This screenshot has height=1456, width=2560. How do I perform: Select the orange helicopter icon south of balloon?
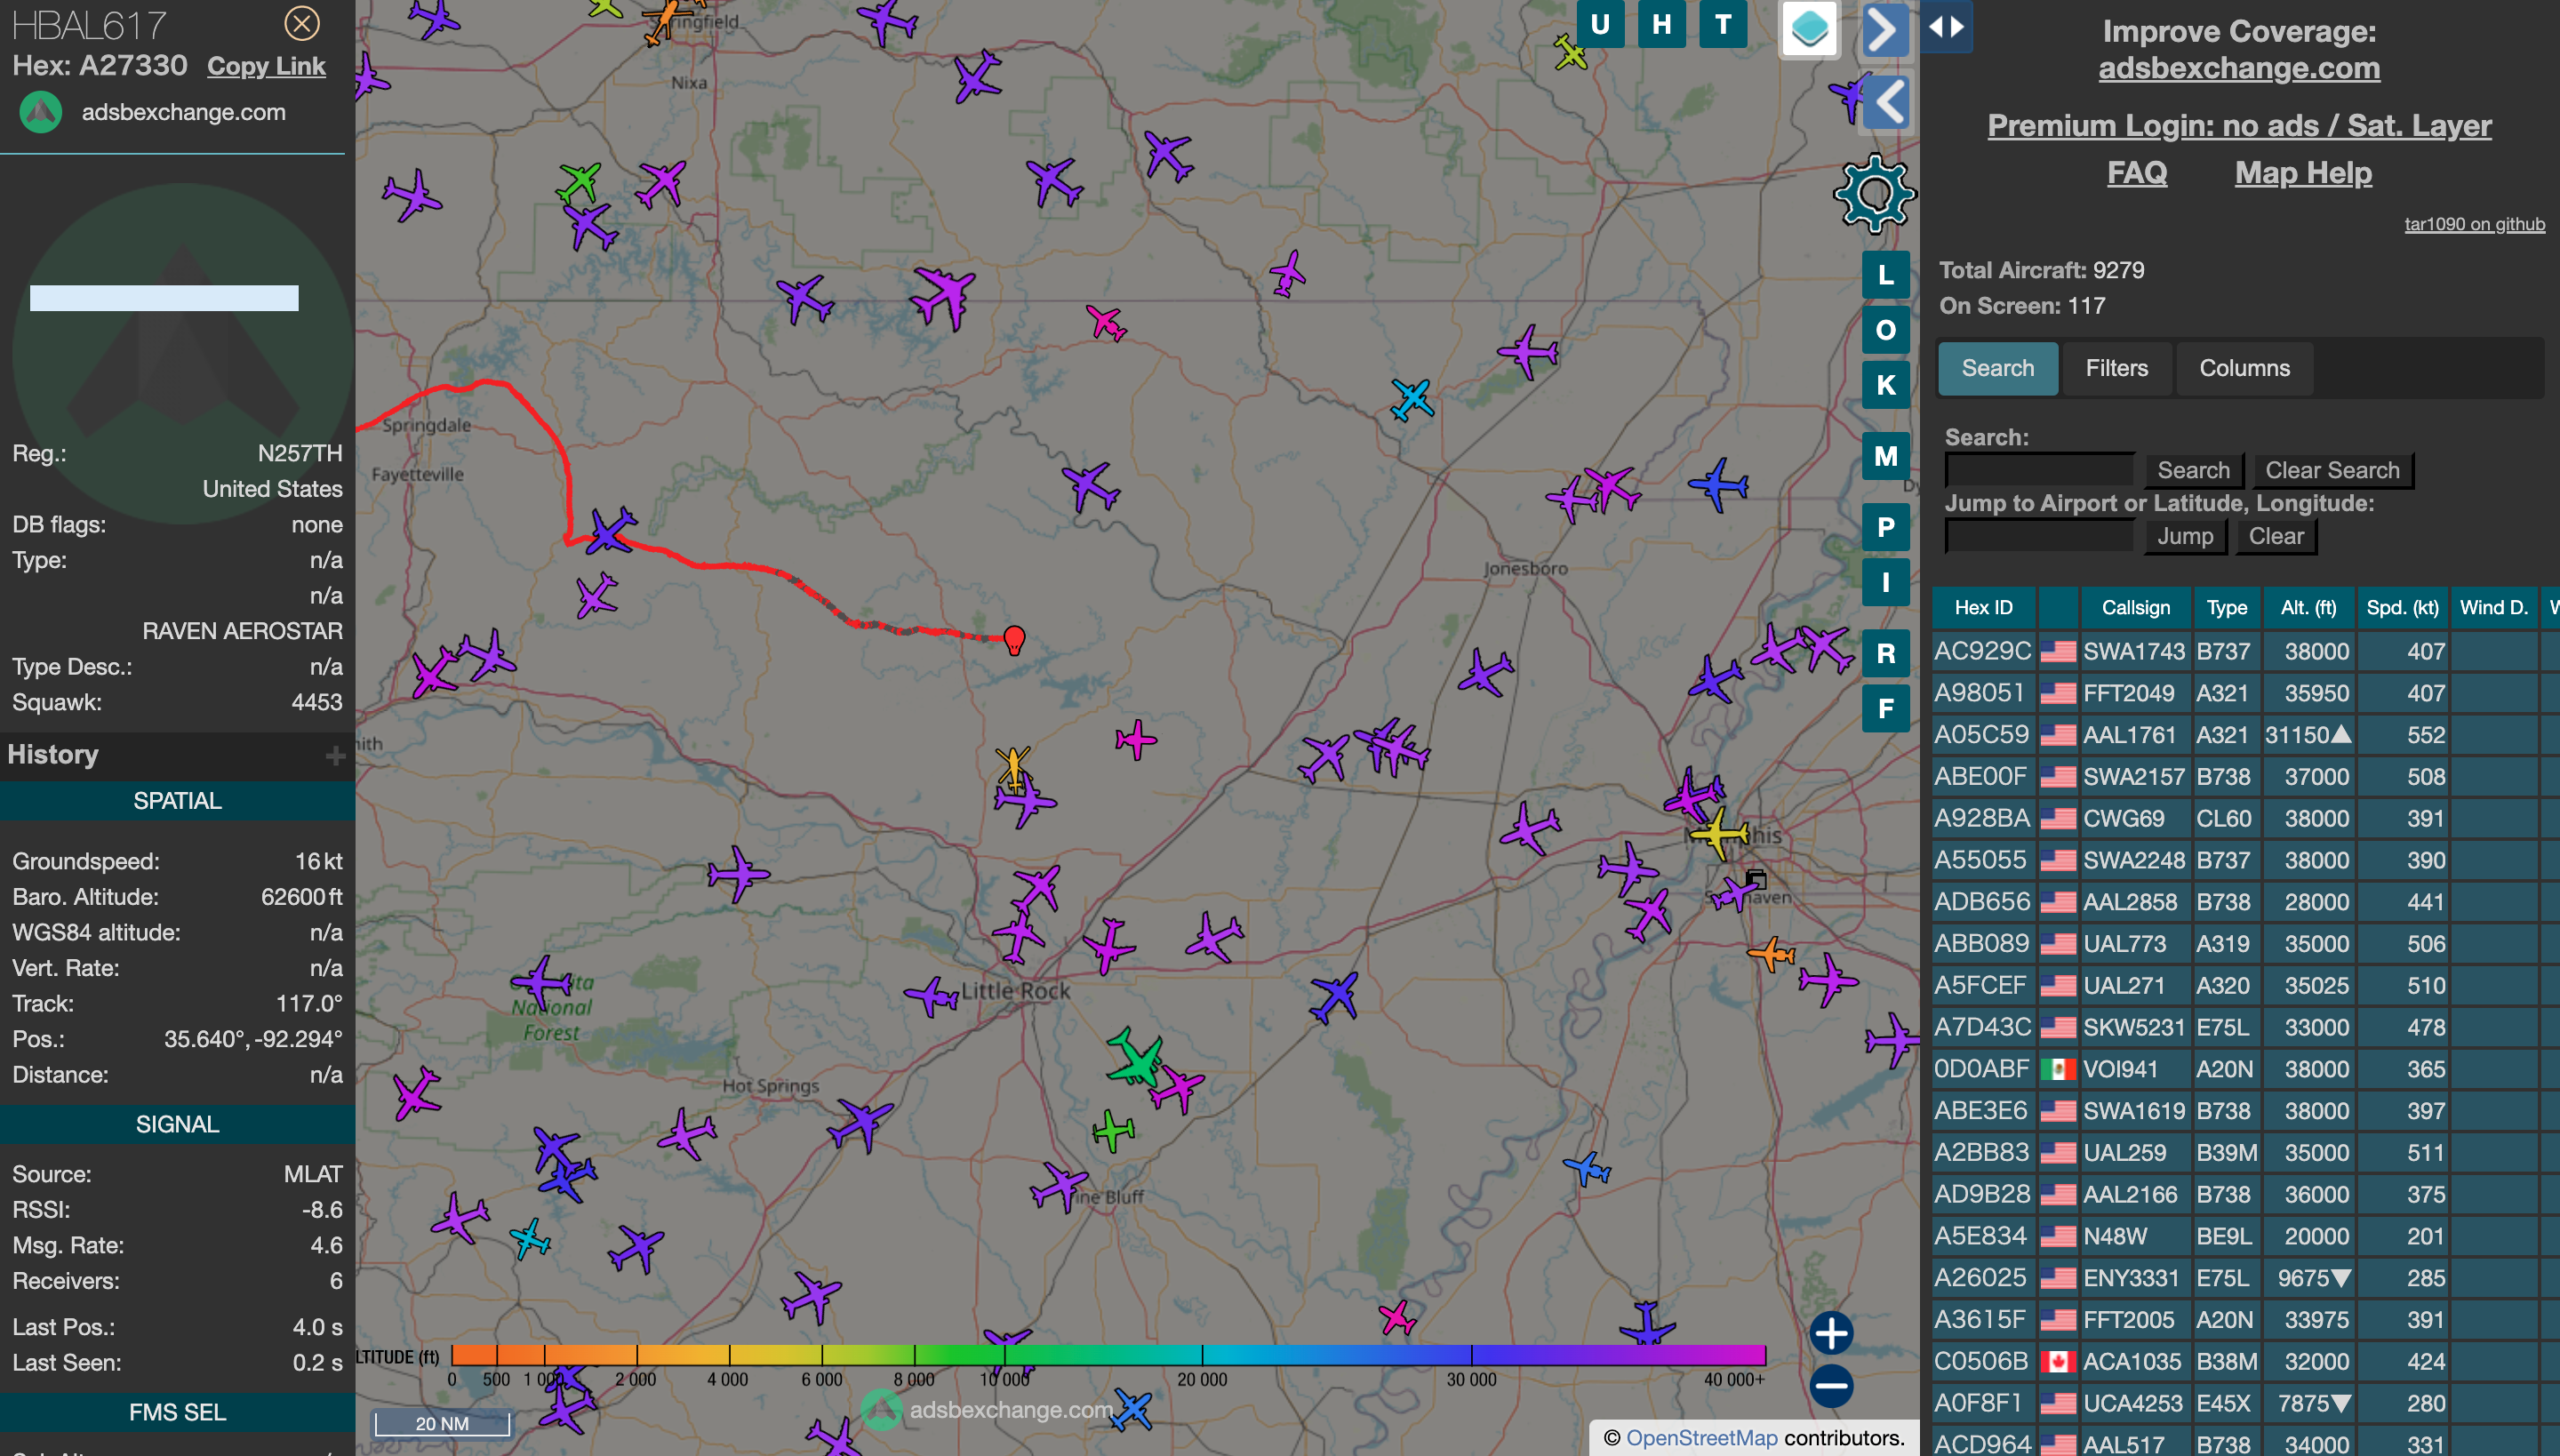click(x=1013, y=767)
